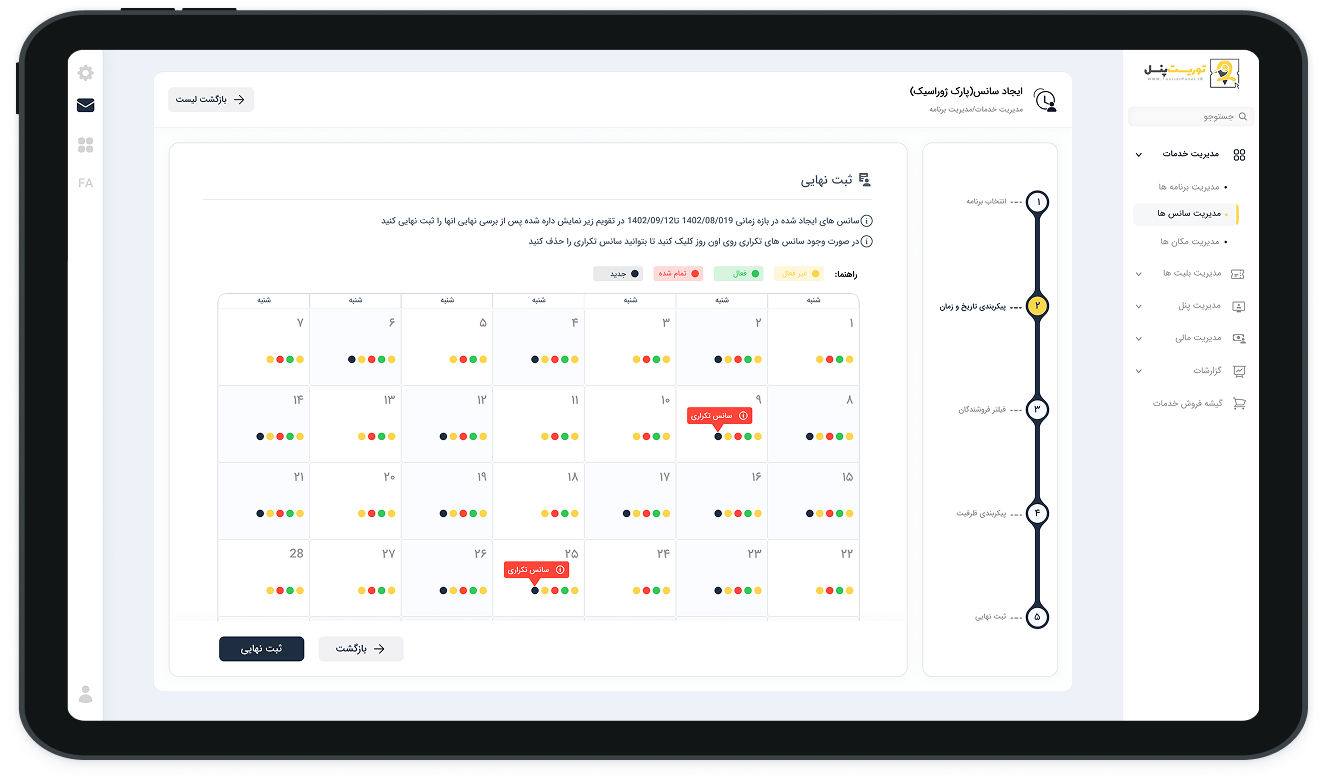Click the مدیریت بلیت ها ticket icon
1322x783 pixels.
pyautogui.click(x=1239, y=273)
